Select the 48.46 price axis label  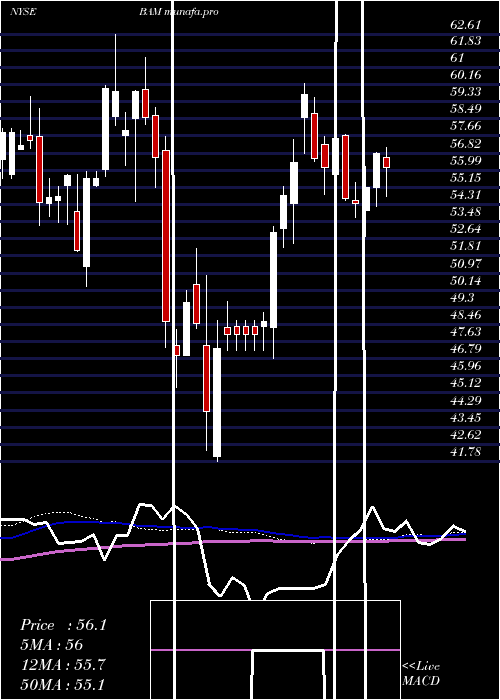click(466, 315)
